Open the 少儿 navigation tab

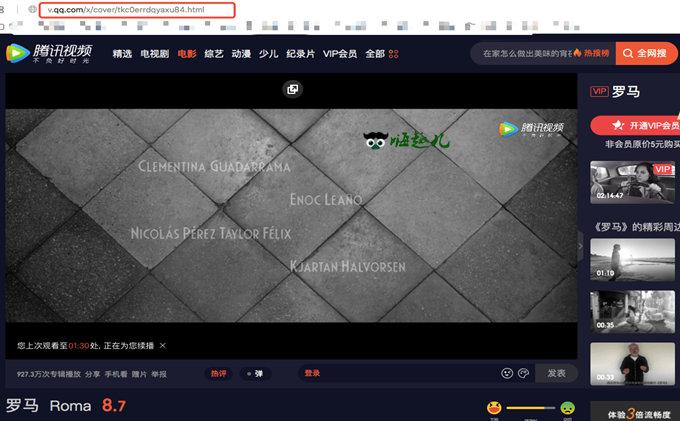coord(268,54)
